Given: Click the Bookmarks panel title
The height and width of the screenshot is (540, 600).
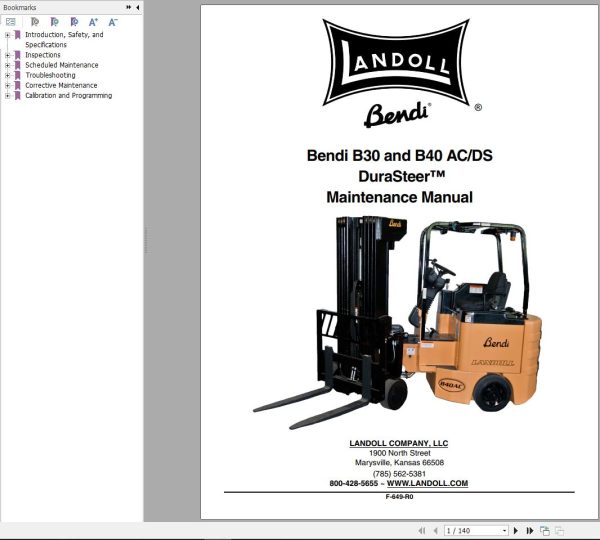Looking at the screenshot, I should click(x=20, y=7).
